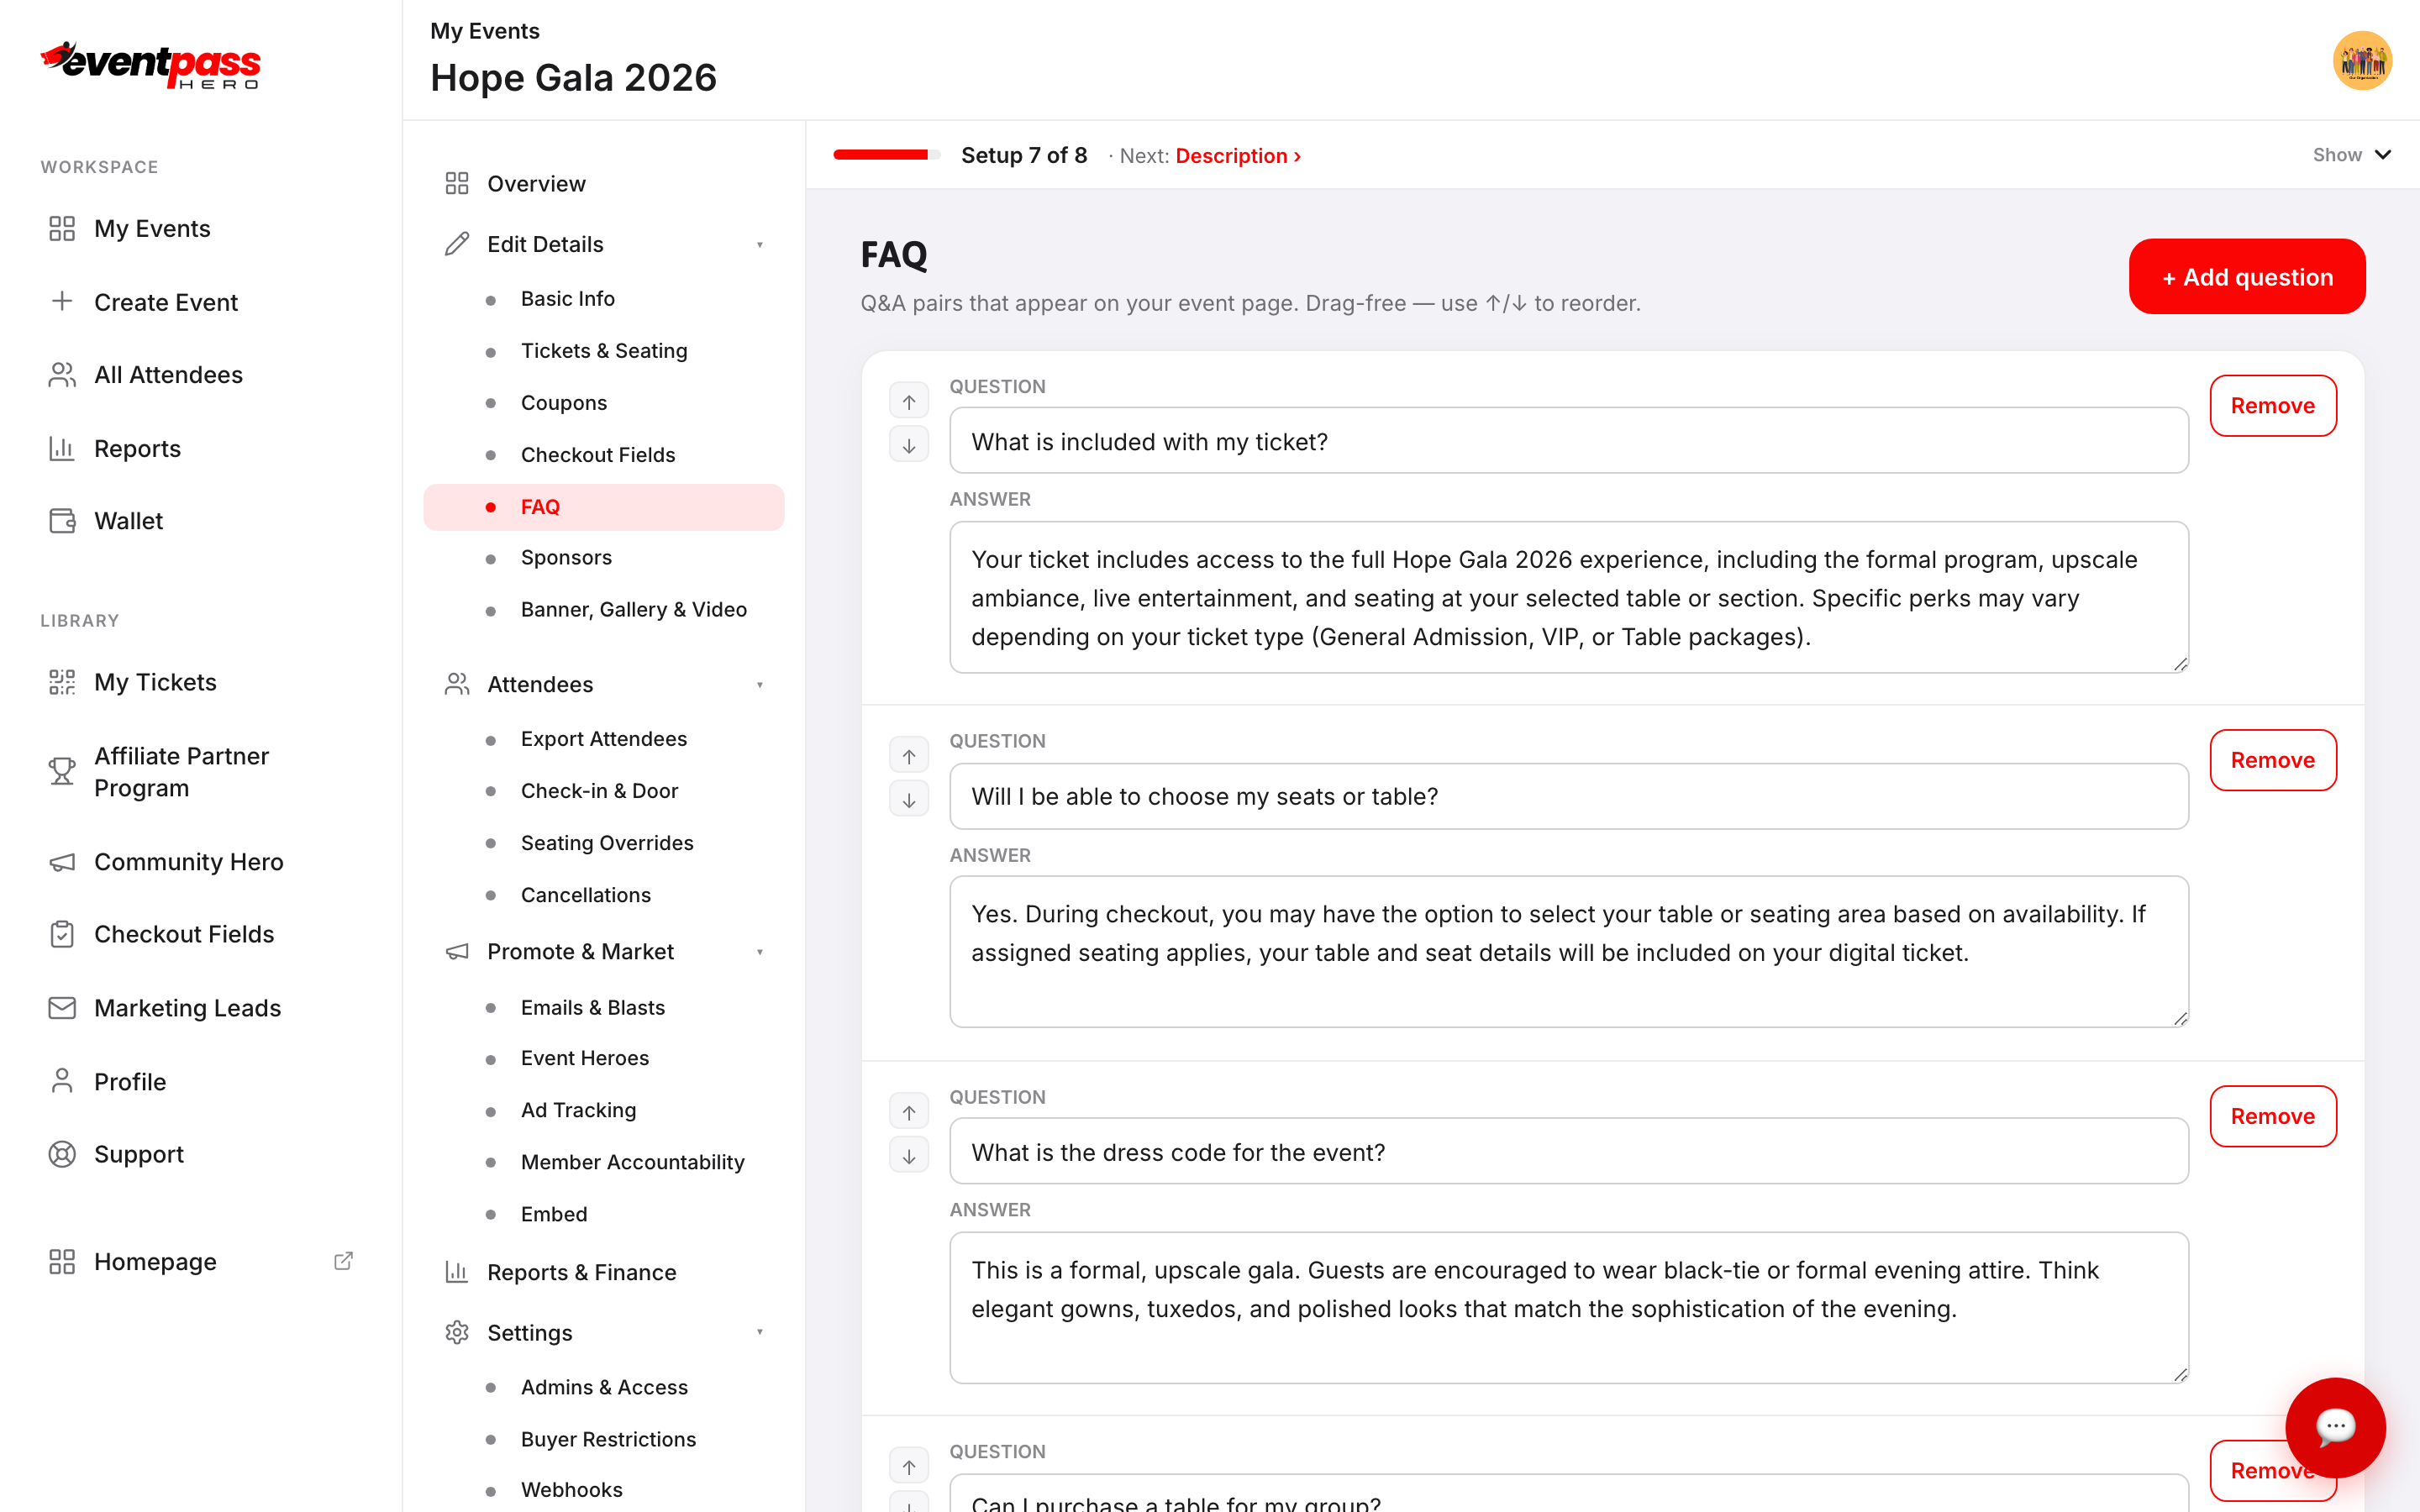Viewport: 2420px width, 1512px height.
Task: Move 'dress code' question up
Action: [x=908, y=1112]
